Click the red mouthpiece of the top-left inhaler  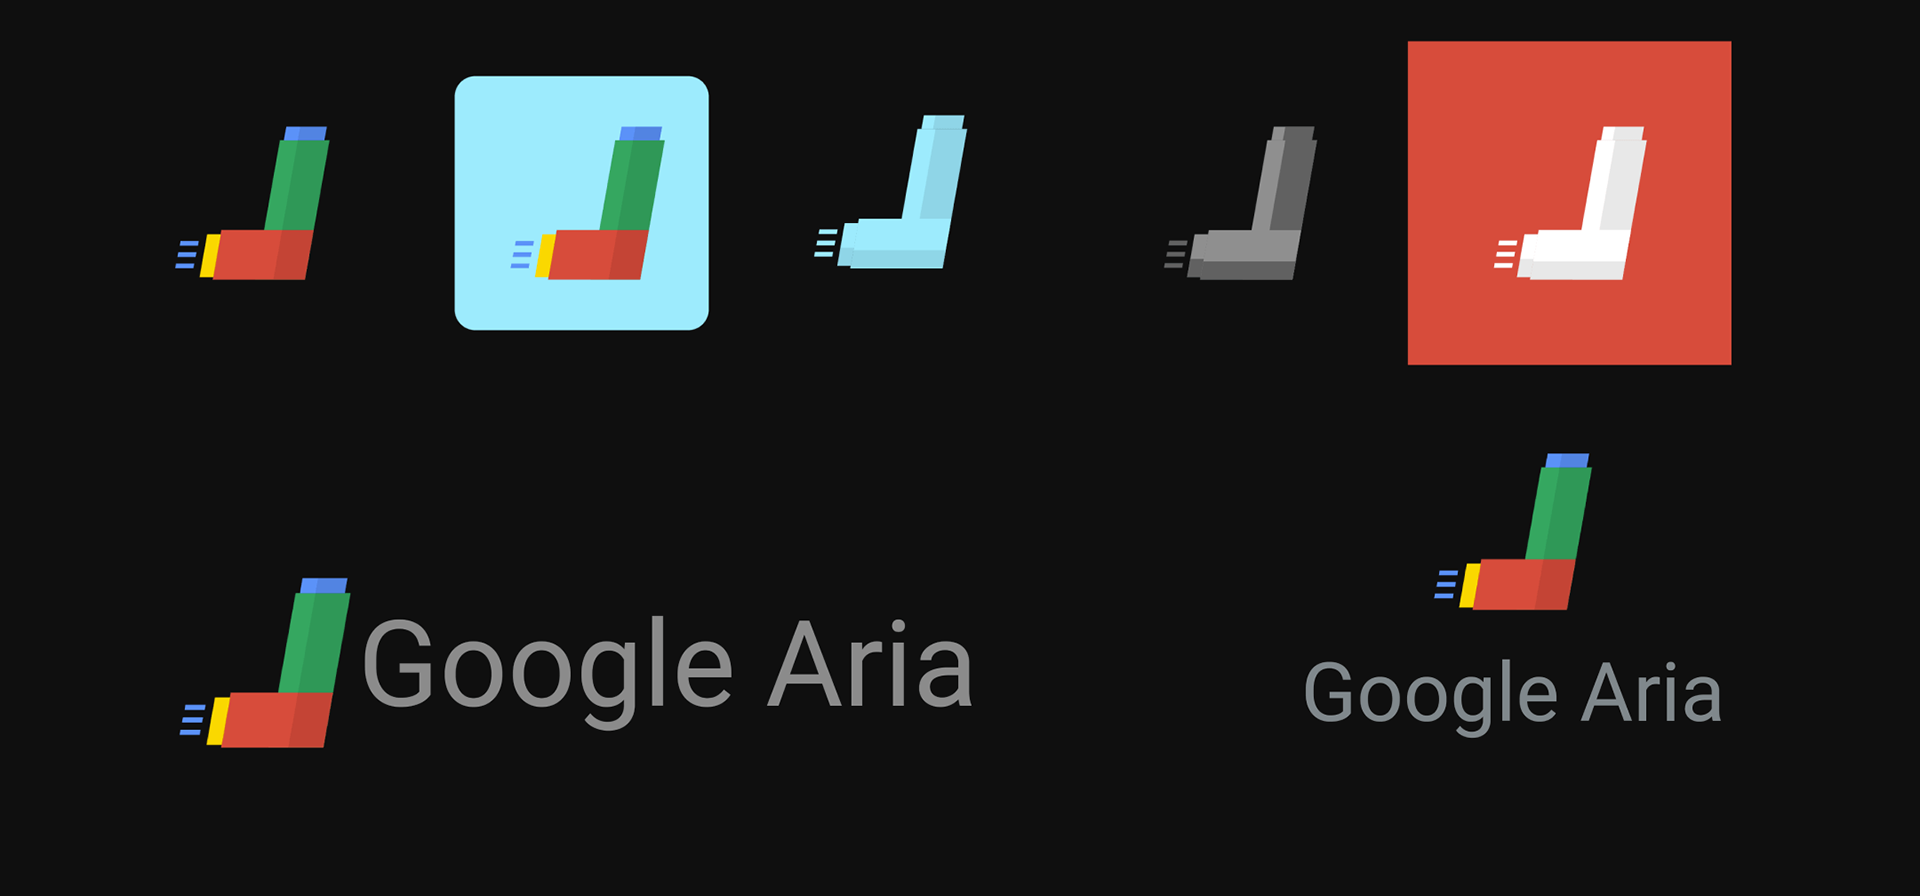(263, 255)
